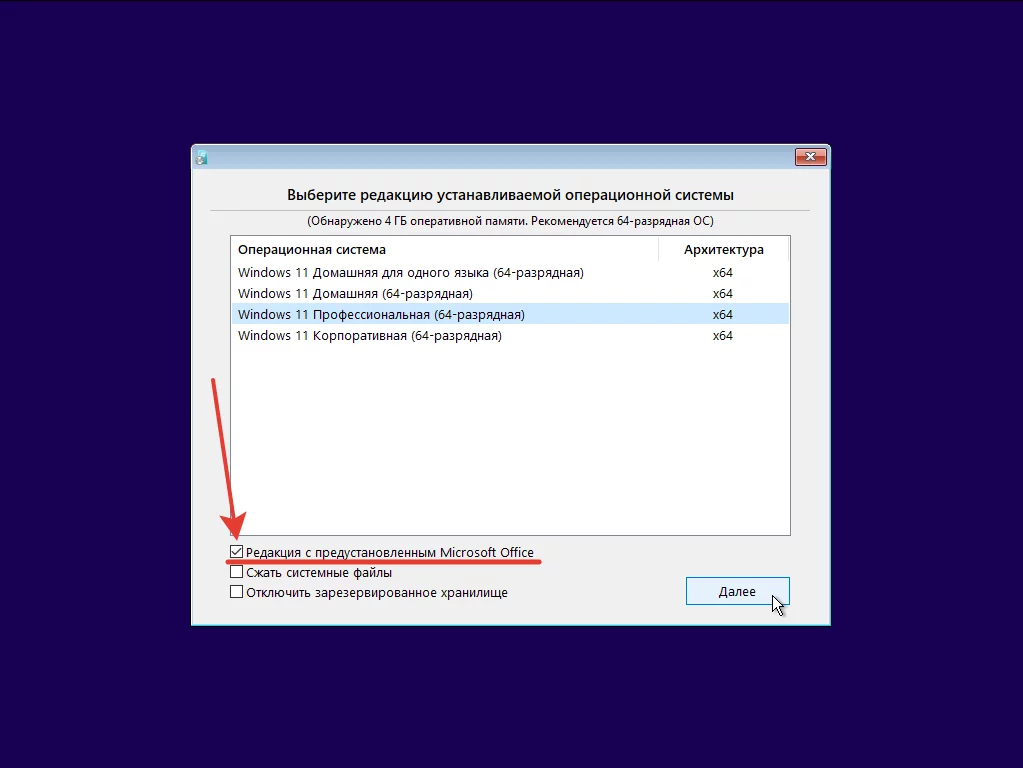Click x64 cell of Профессиональная row

723,315
